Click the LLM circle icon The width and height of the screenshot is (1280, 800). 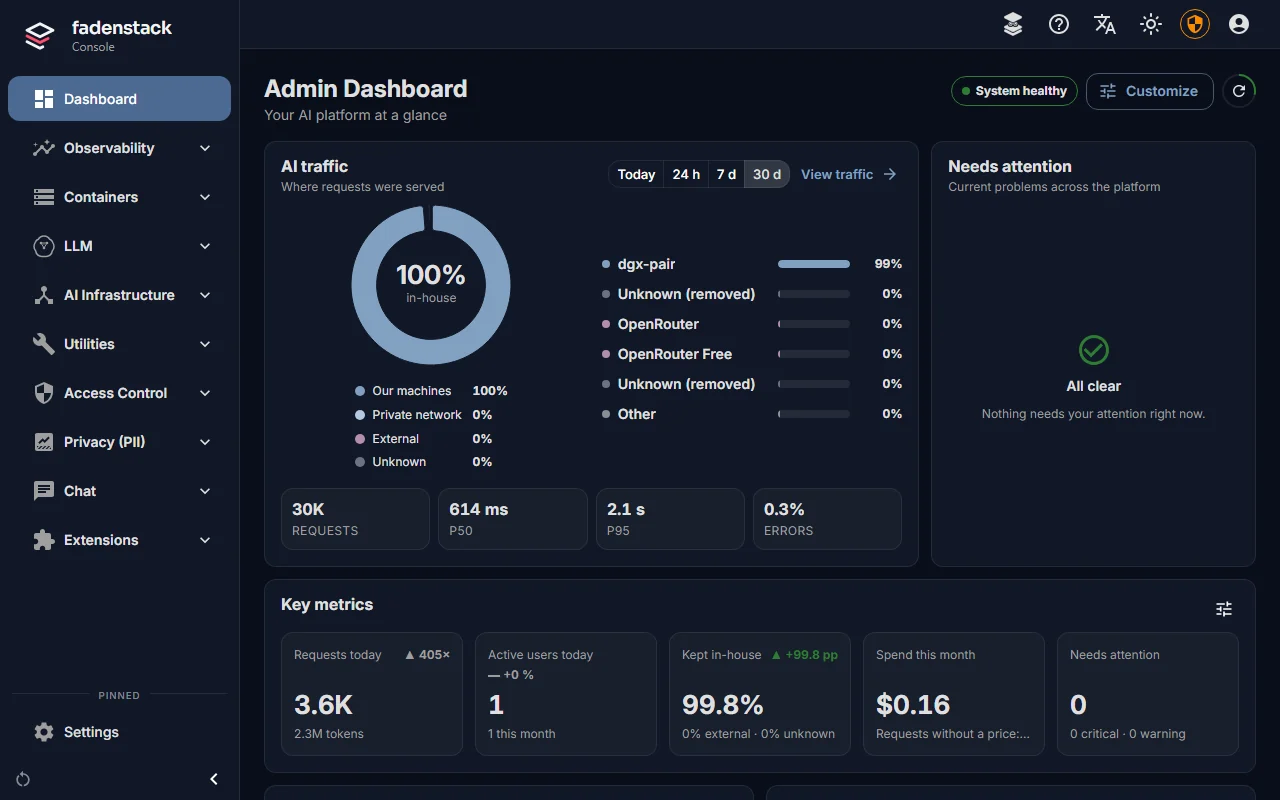pos(43,246)
